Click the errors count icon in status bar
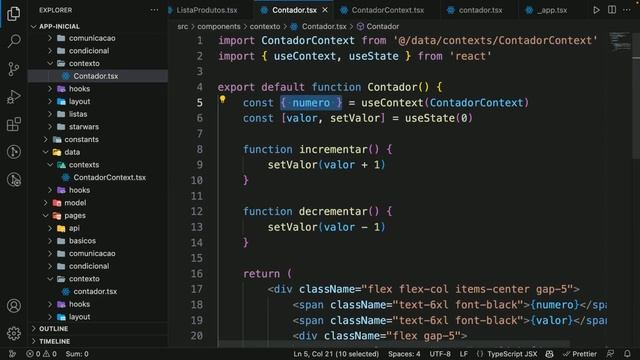 click(x=33, y=354)
